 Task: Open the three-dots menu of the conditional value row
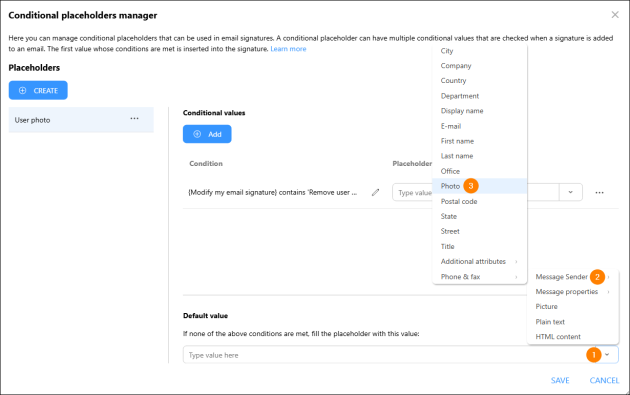[x=599, y=192]
